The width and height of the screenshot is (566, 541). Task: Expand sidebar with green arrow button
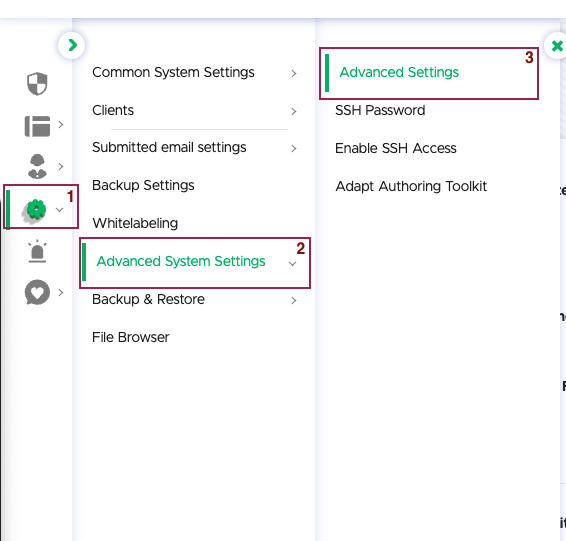72,45
